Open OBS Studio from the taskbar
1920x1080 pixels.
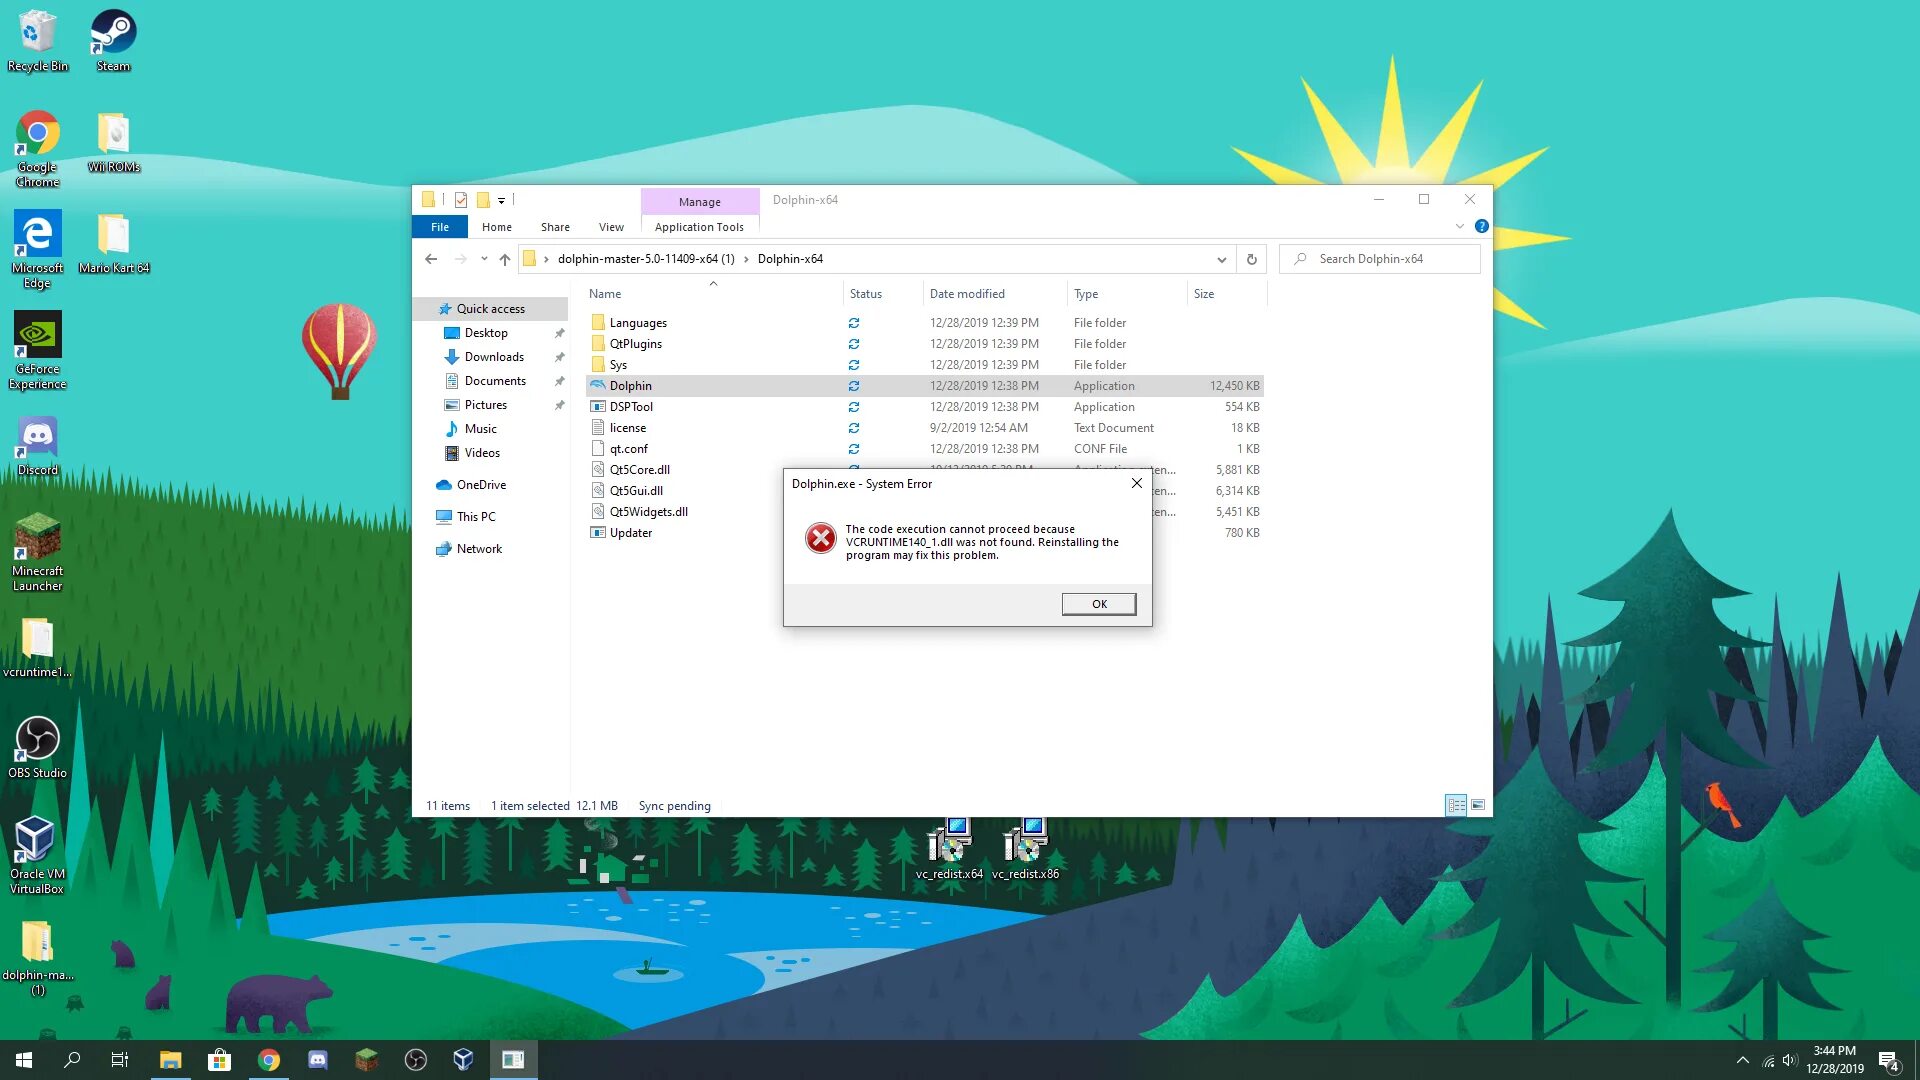point(415,1060)
